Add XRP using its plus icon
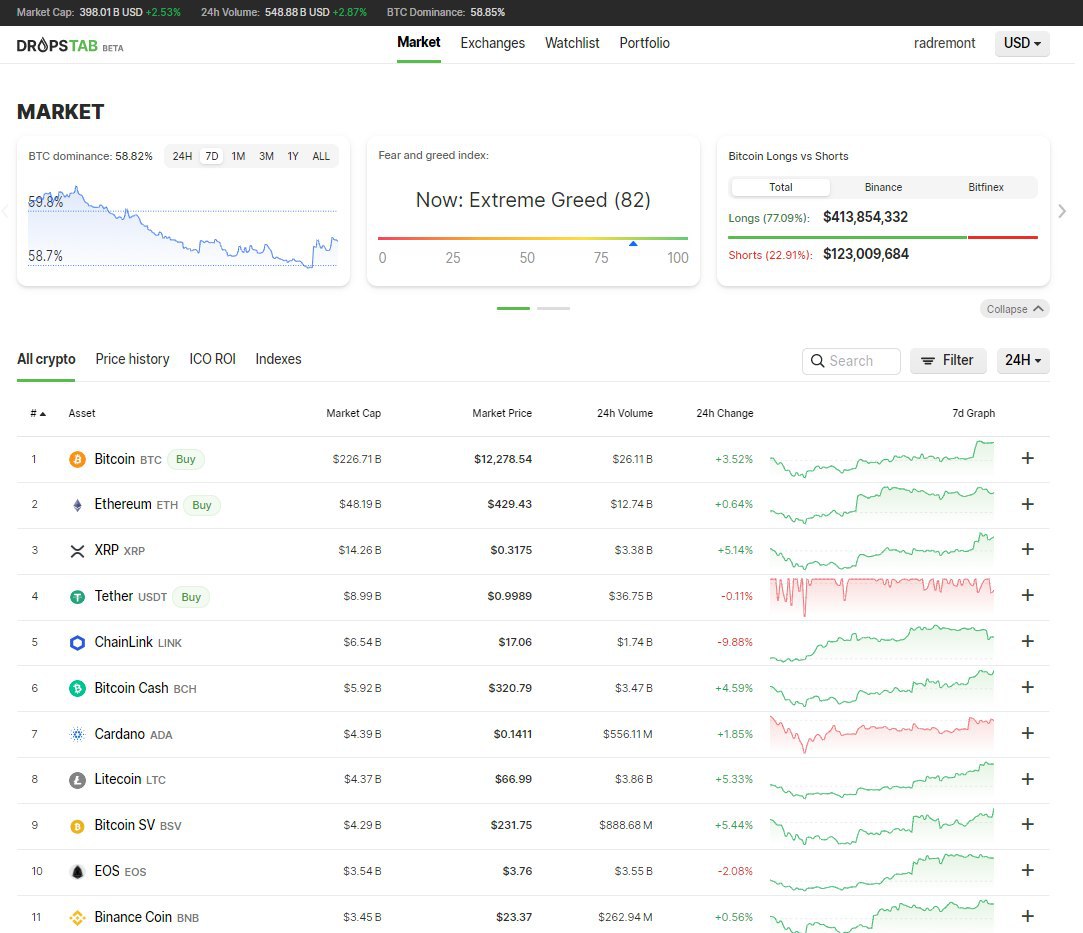Screen dimensions: 1083x933 [1028, 549]
